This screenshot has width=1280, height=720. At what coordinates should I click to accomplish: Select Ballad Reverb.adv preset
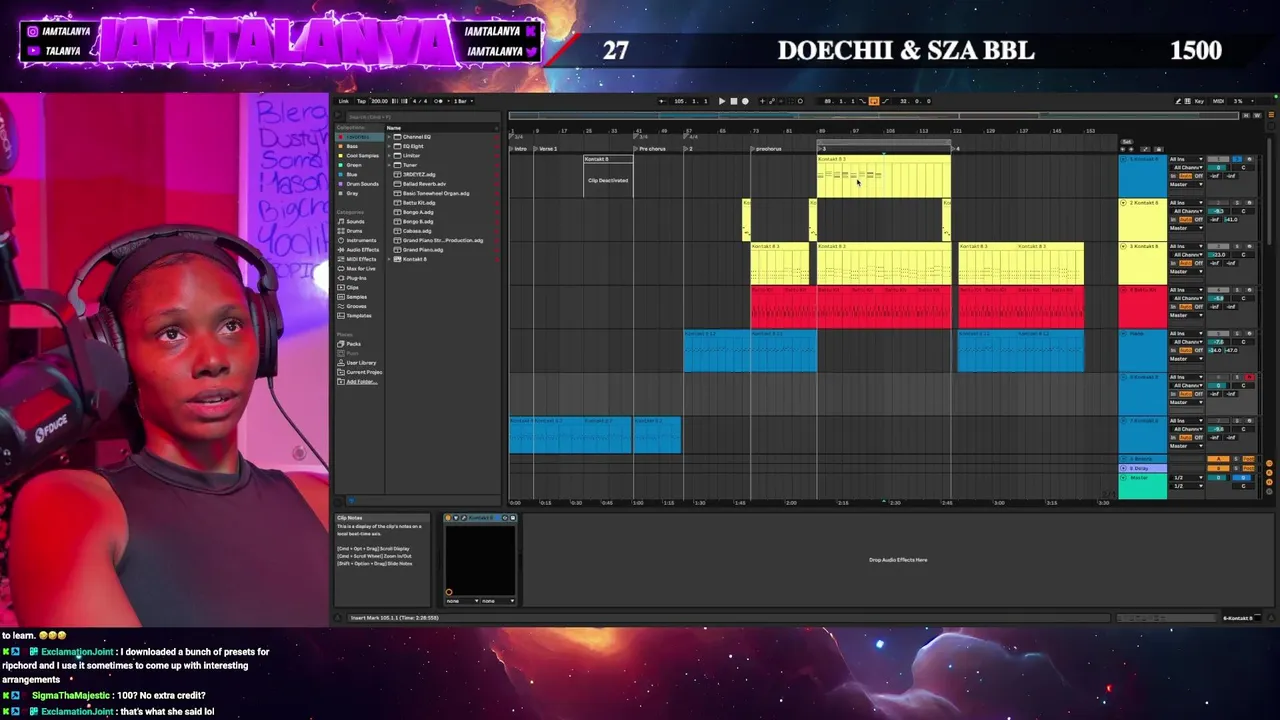(x=424, y=184)
